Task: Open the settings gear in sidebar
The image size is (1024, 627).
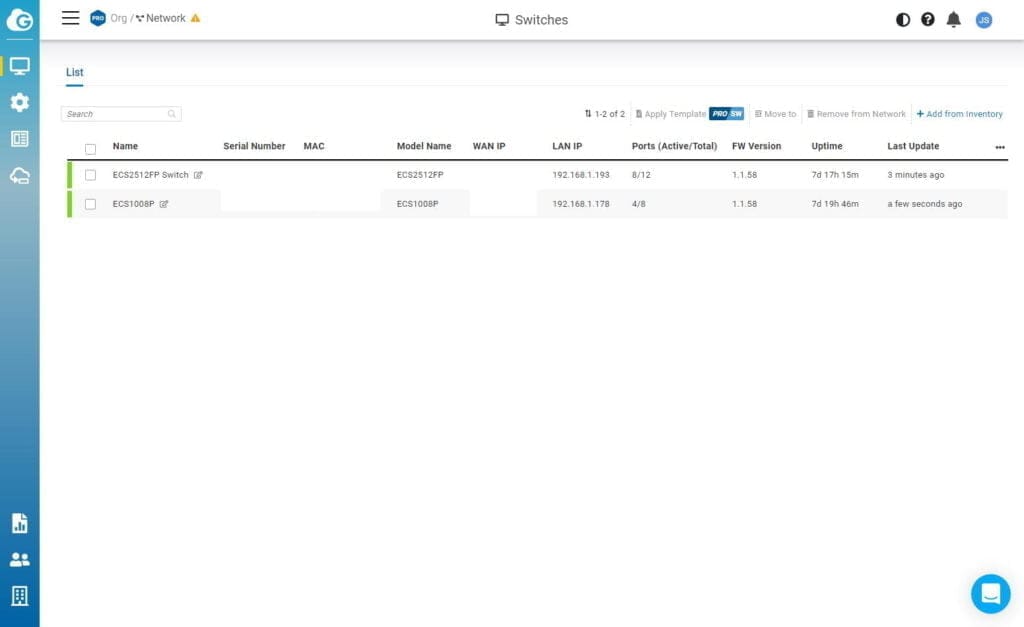Action: (19, 102)
